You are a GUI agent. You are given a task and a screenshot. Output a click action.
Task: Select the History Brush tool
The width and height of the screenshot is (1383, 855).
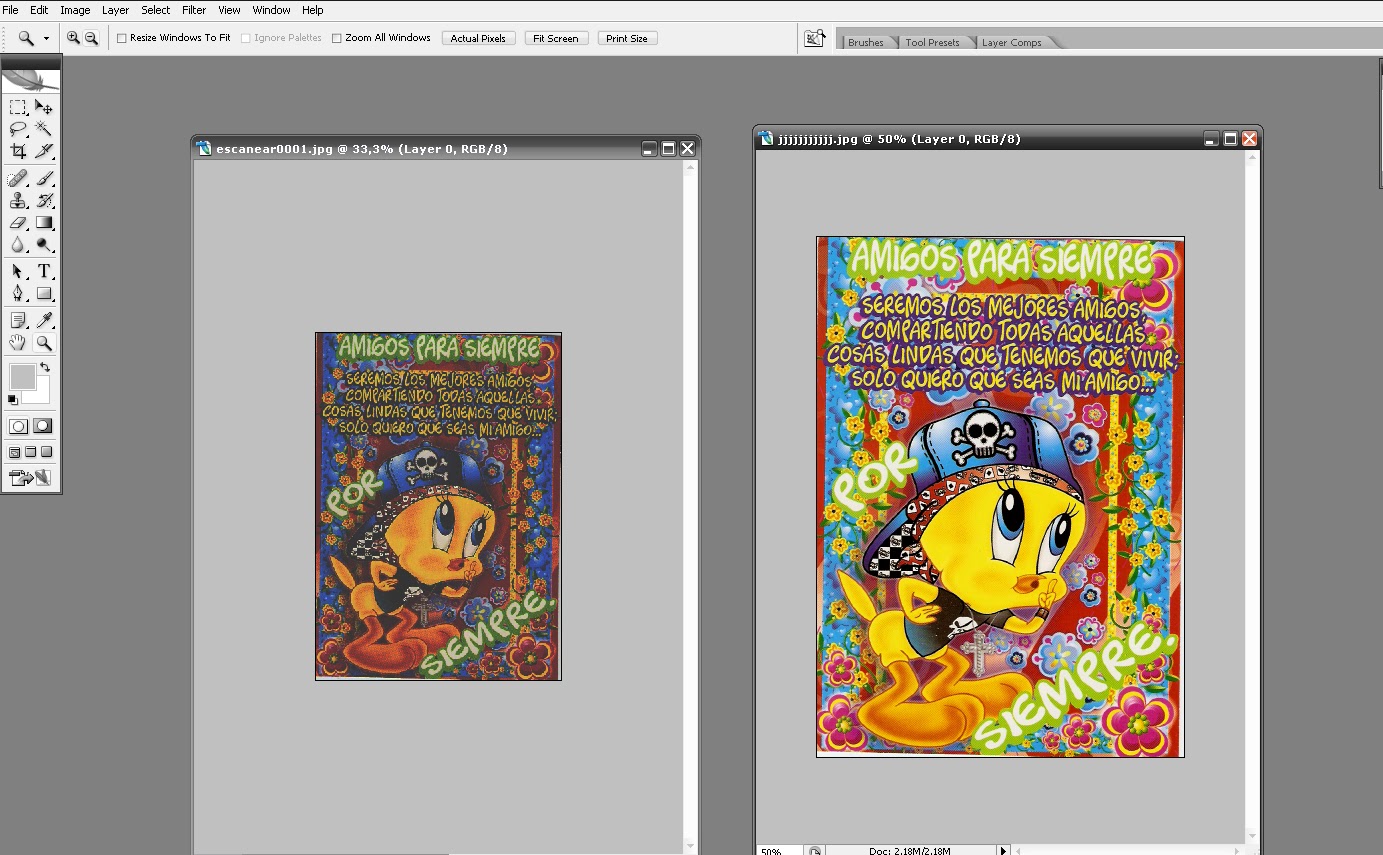click(44, 201)
